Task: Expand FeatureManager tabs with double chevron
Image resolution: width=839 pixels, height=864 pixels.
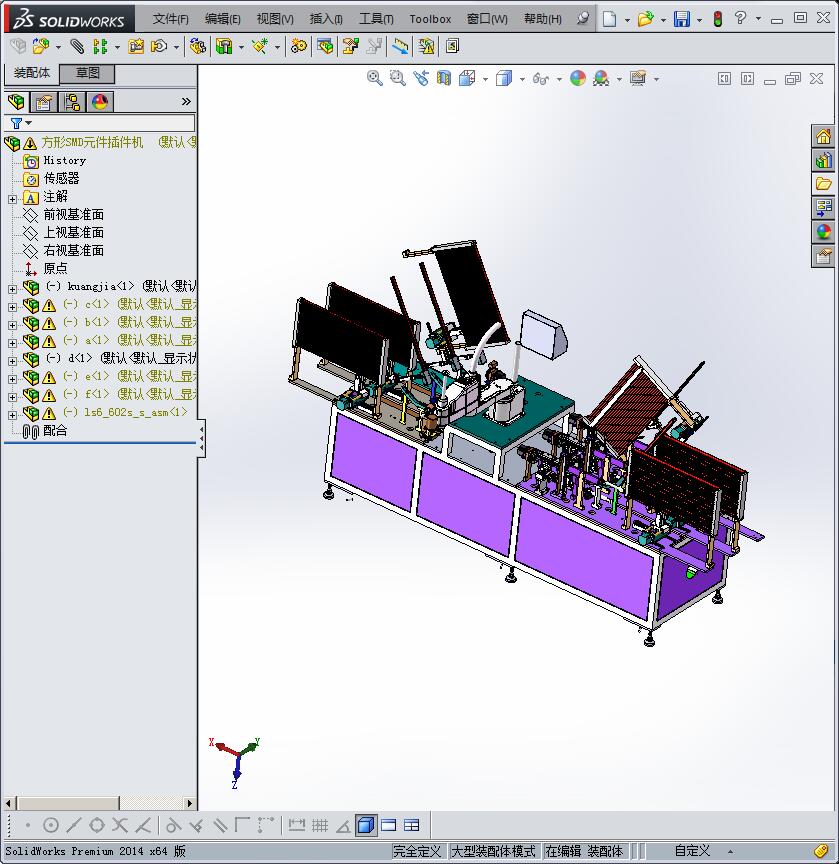Action: pos(186,101)
